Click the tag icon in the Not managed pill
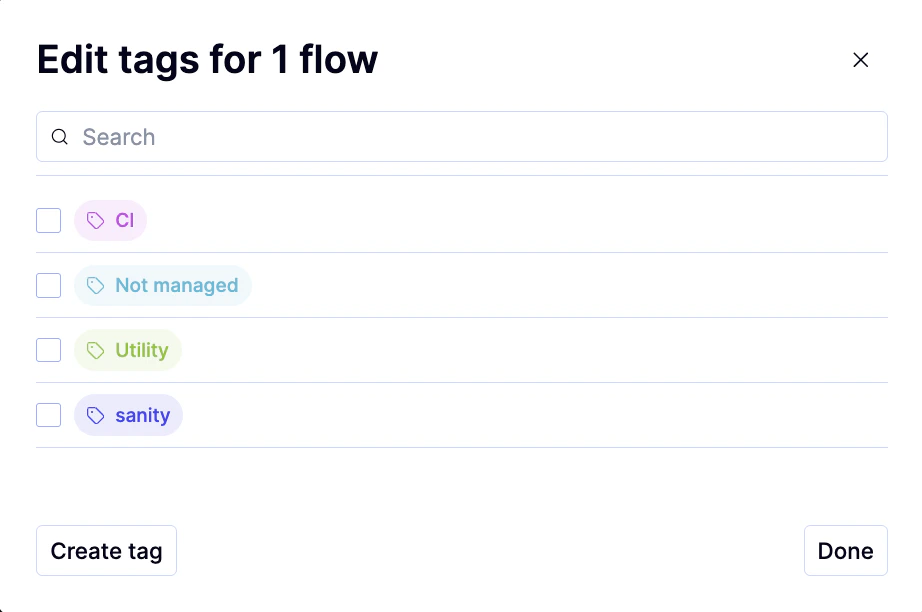The height and width of the screenshot is (612, 922). click(x=96, y=285)
